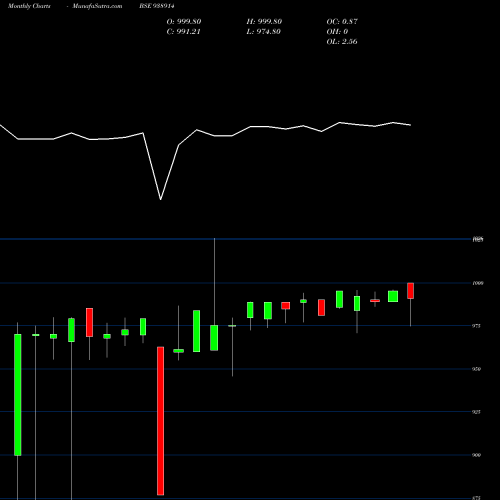
Task: Click the sharp dip on the white line
Action: [161, 199]
